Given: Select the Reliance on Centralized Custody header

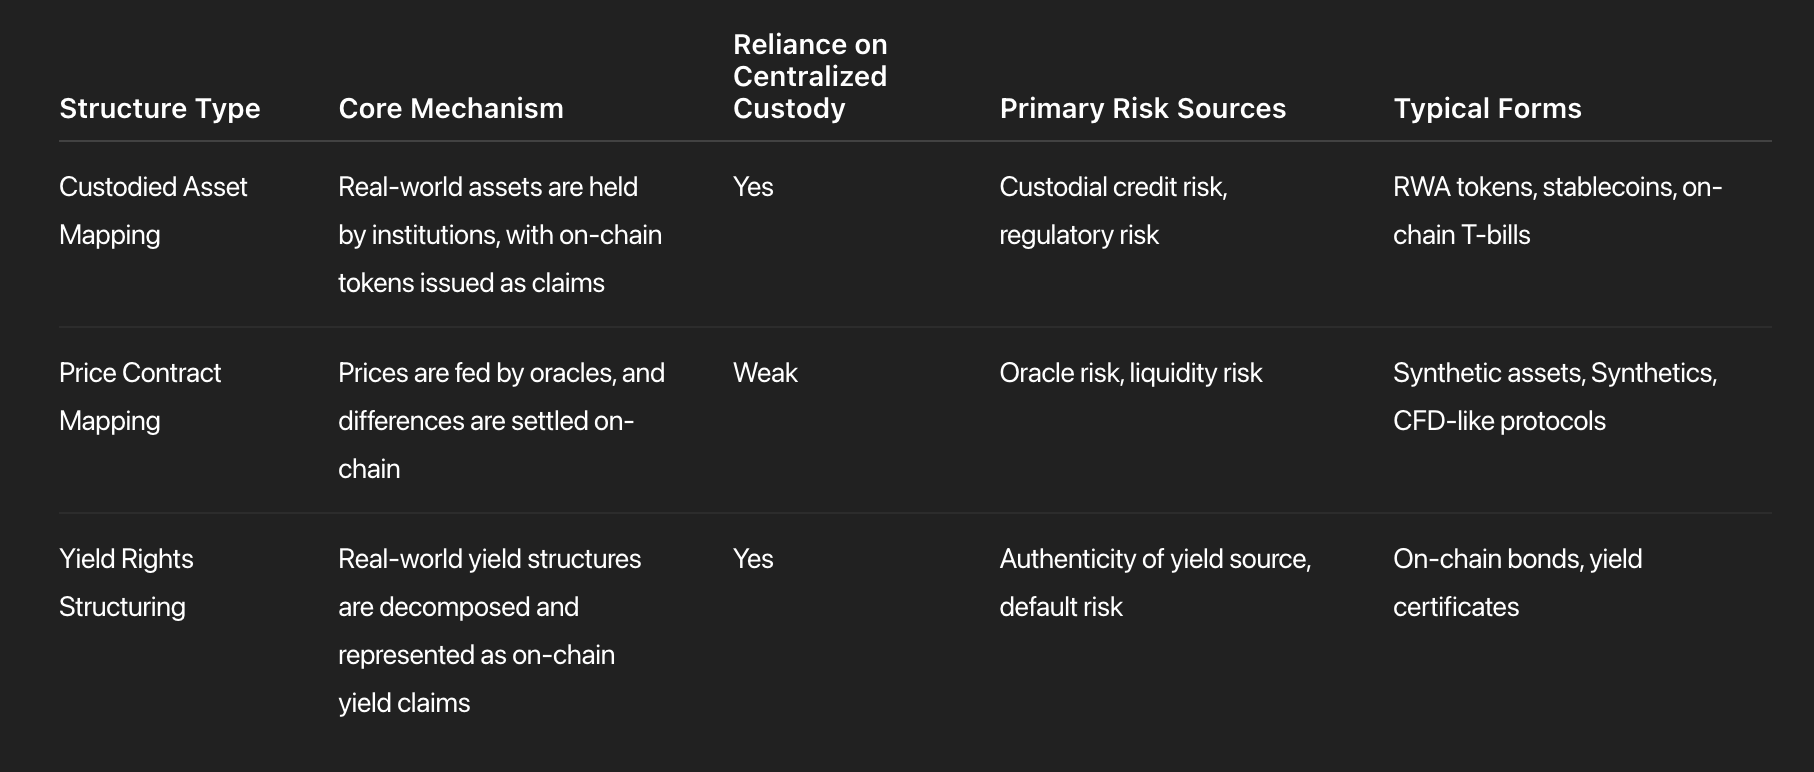Looking at the screenshot, I should [809, 76].
